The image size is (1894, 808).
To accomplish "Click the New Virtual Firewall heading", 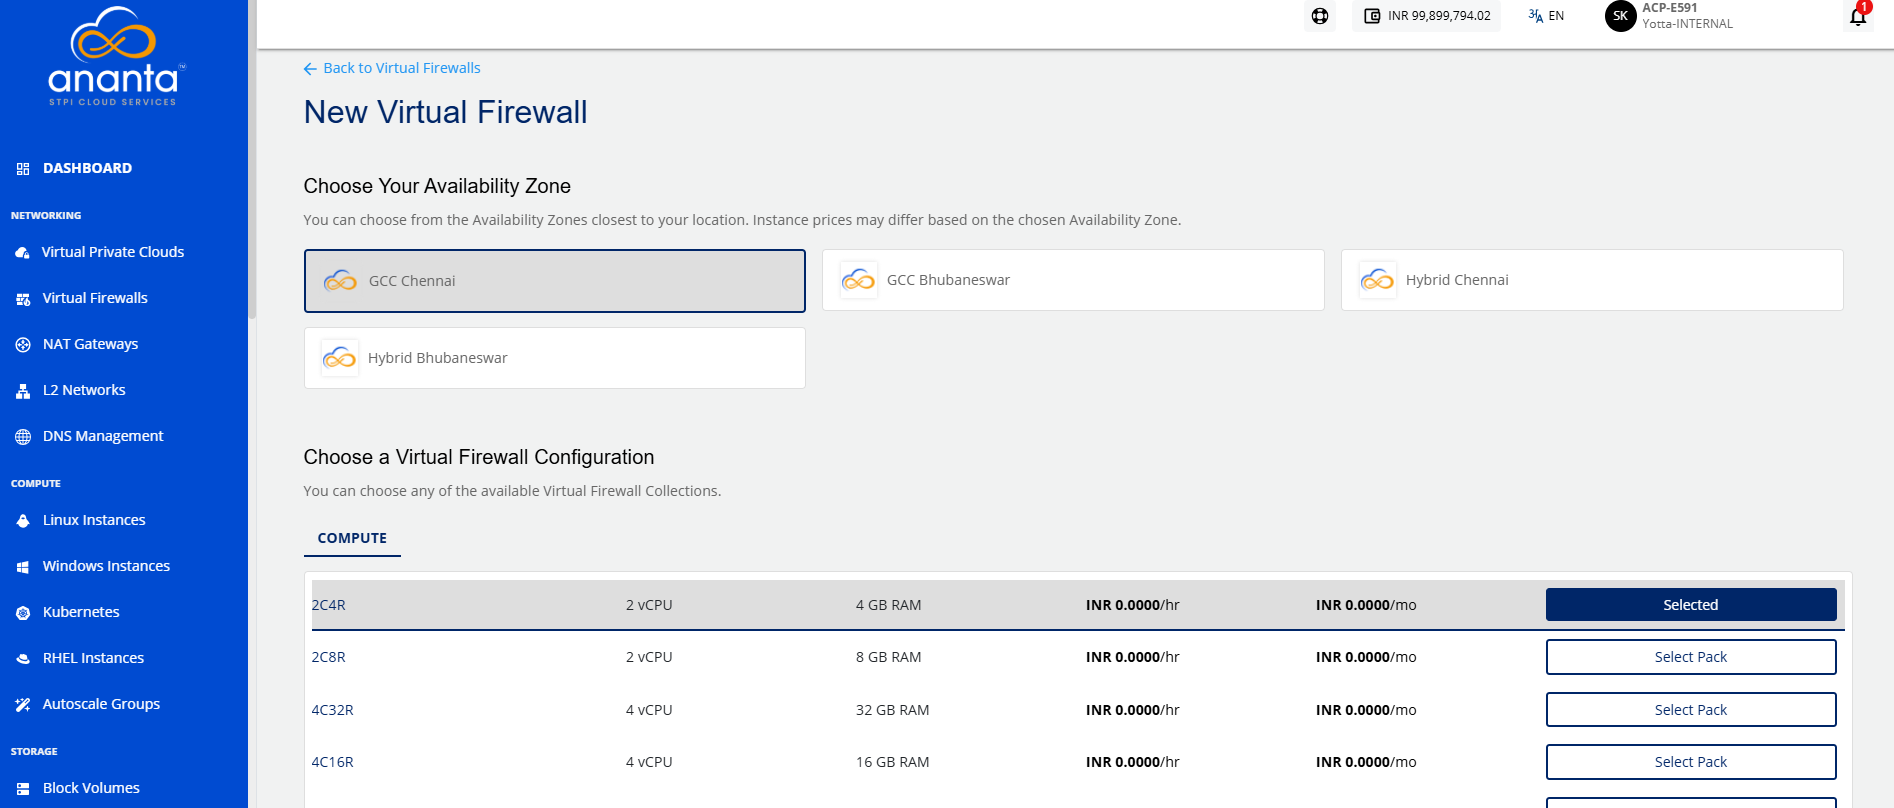I will [x=446, y=112].
